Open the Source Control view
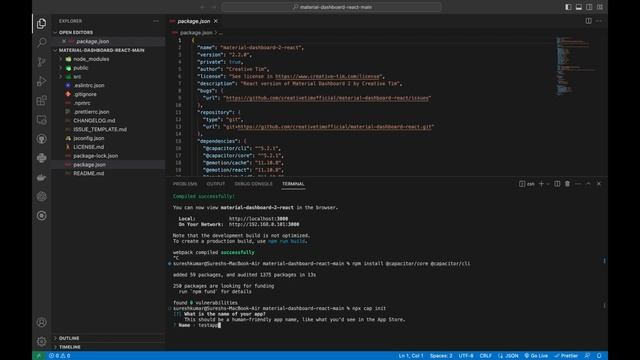The width and height of the screenshot is (640, 360). tap(41, 62)
